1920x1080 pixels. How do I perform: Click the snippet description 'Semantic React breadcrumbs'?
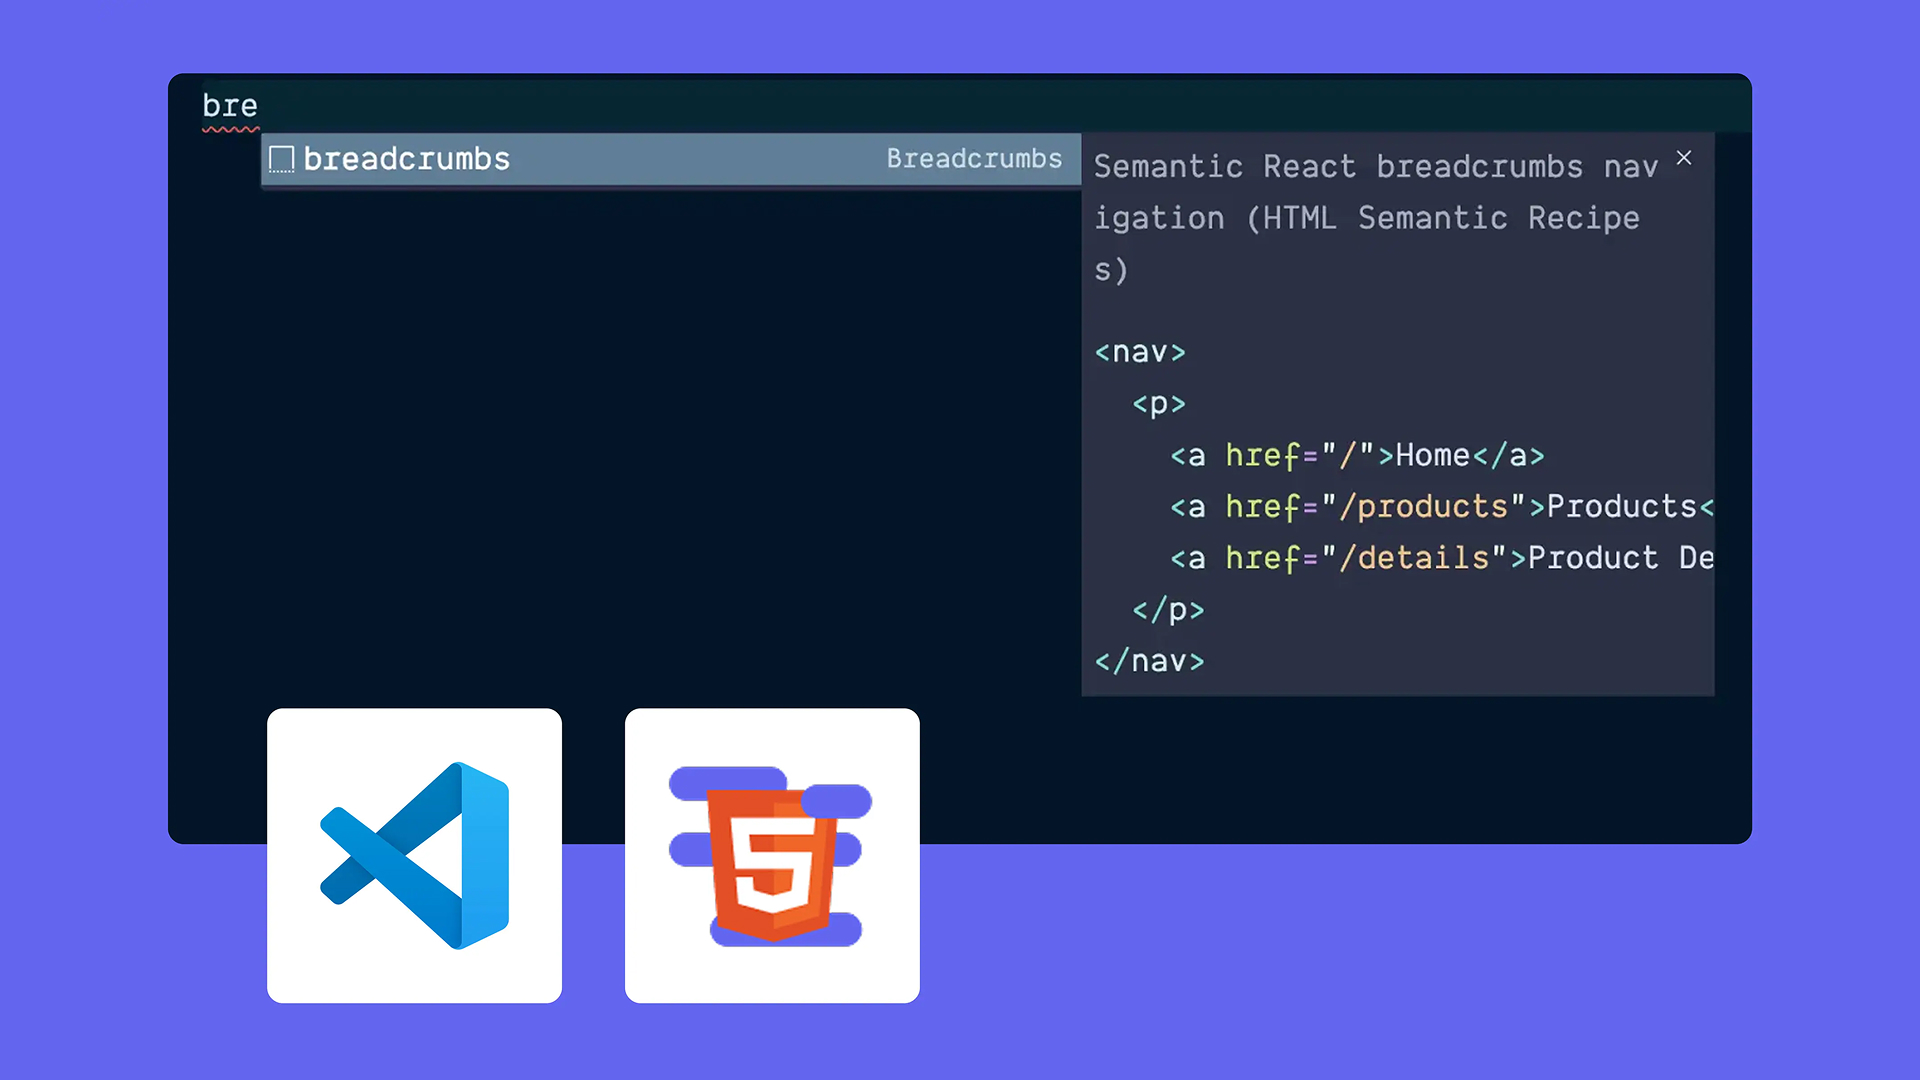point(1338,166)
